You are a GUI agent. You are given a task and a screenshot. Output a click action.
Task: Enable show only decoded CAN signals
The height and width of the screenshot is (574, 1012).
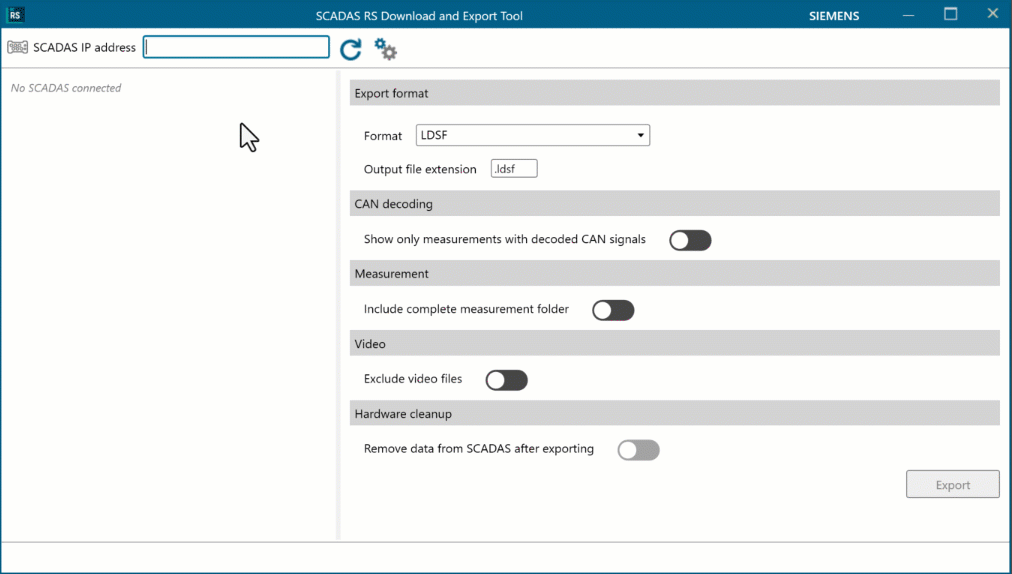(690, 240)
